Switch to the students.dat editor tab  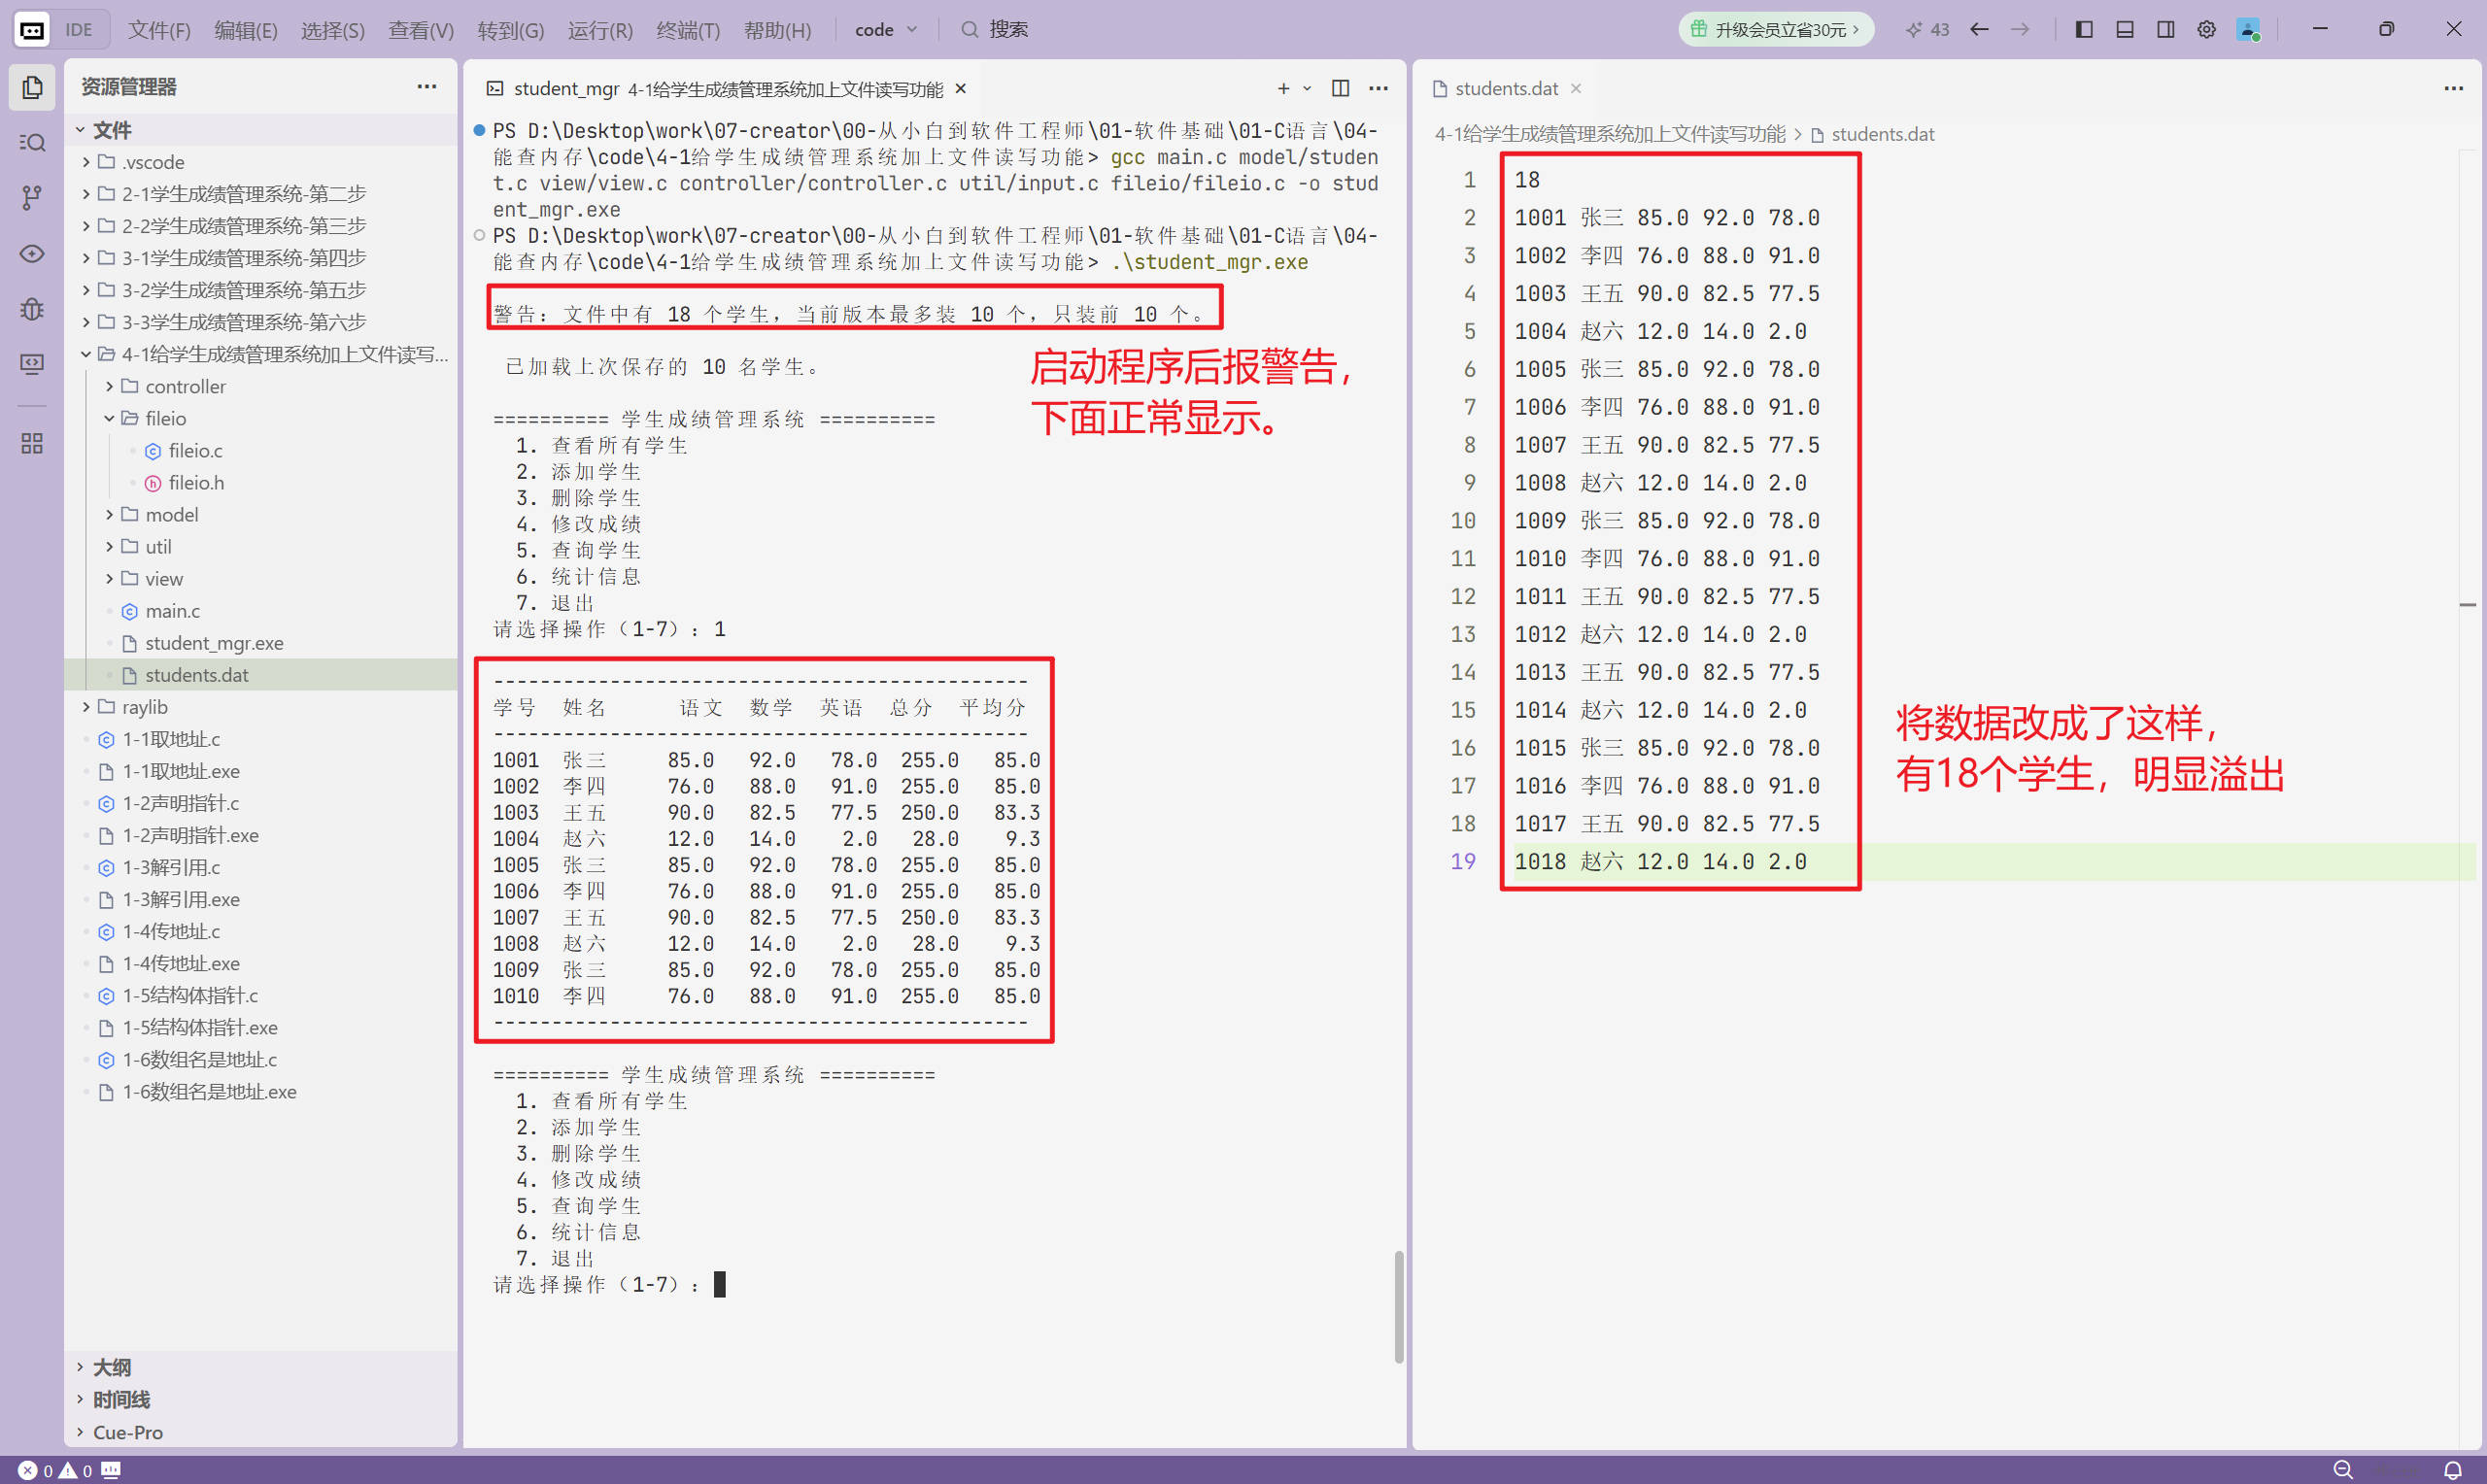pos(1506,88)
